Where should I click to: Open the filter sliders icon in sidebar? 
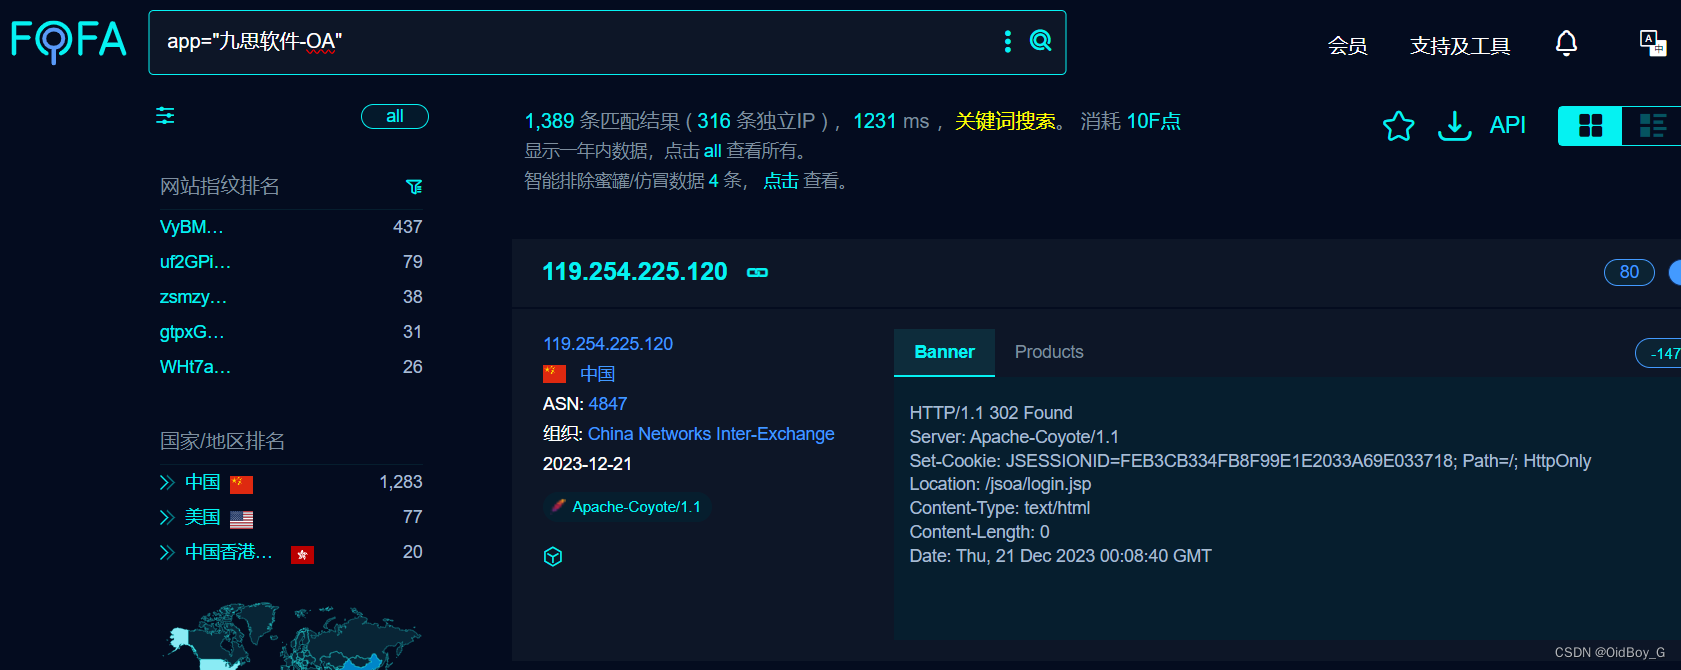165,116
